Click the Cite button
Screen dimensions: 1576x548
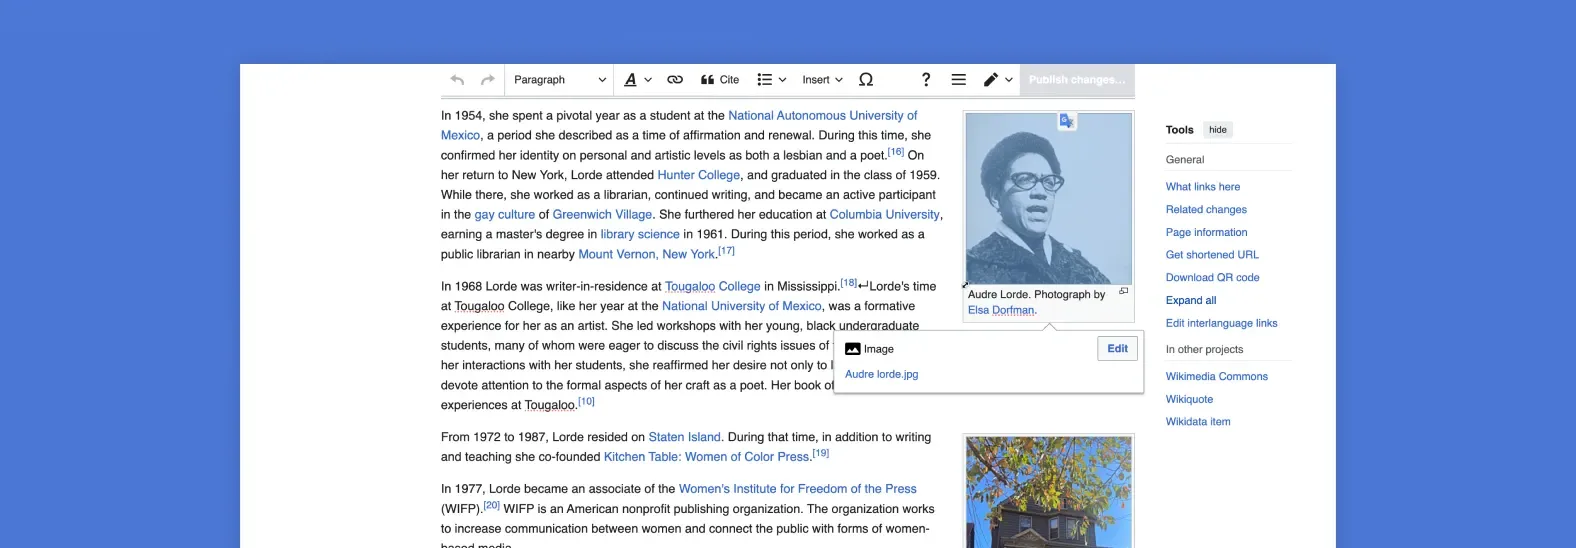pyautogui.click(x=720, y=80)
